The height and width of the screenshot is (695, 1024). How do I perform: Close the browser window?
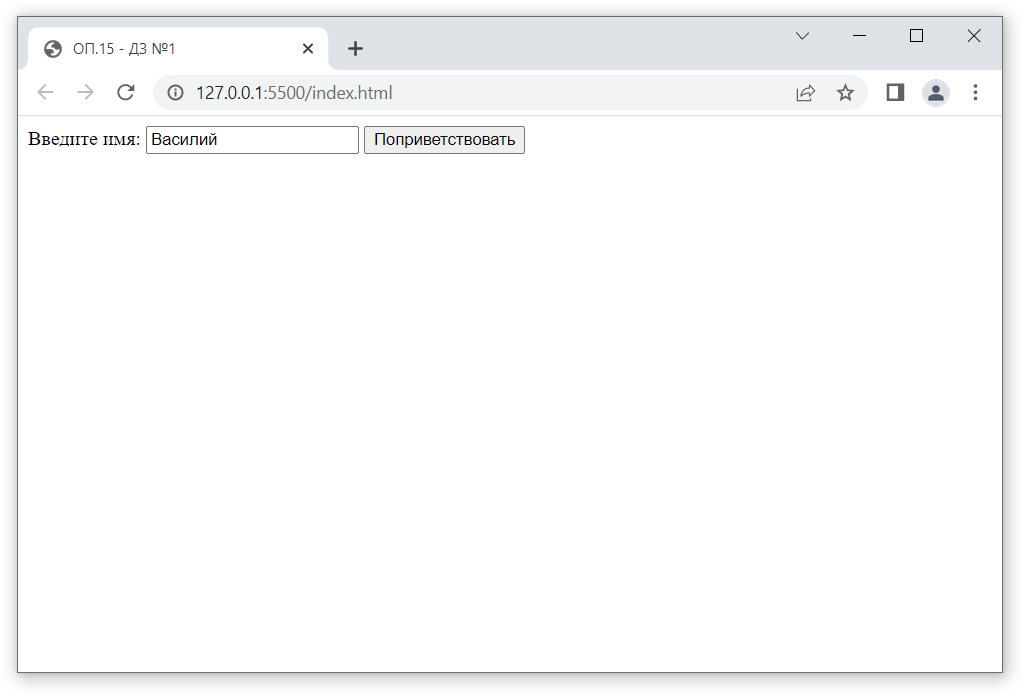pyautogui.click(x=974, y=36)
